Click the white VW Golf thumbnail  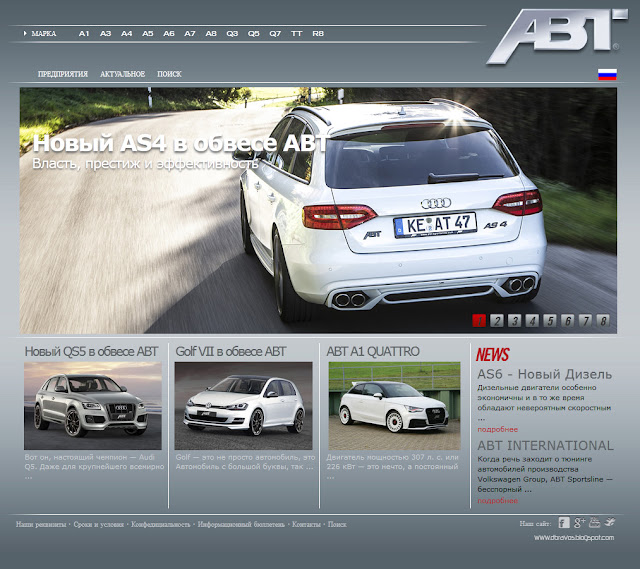click(243, 406)
